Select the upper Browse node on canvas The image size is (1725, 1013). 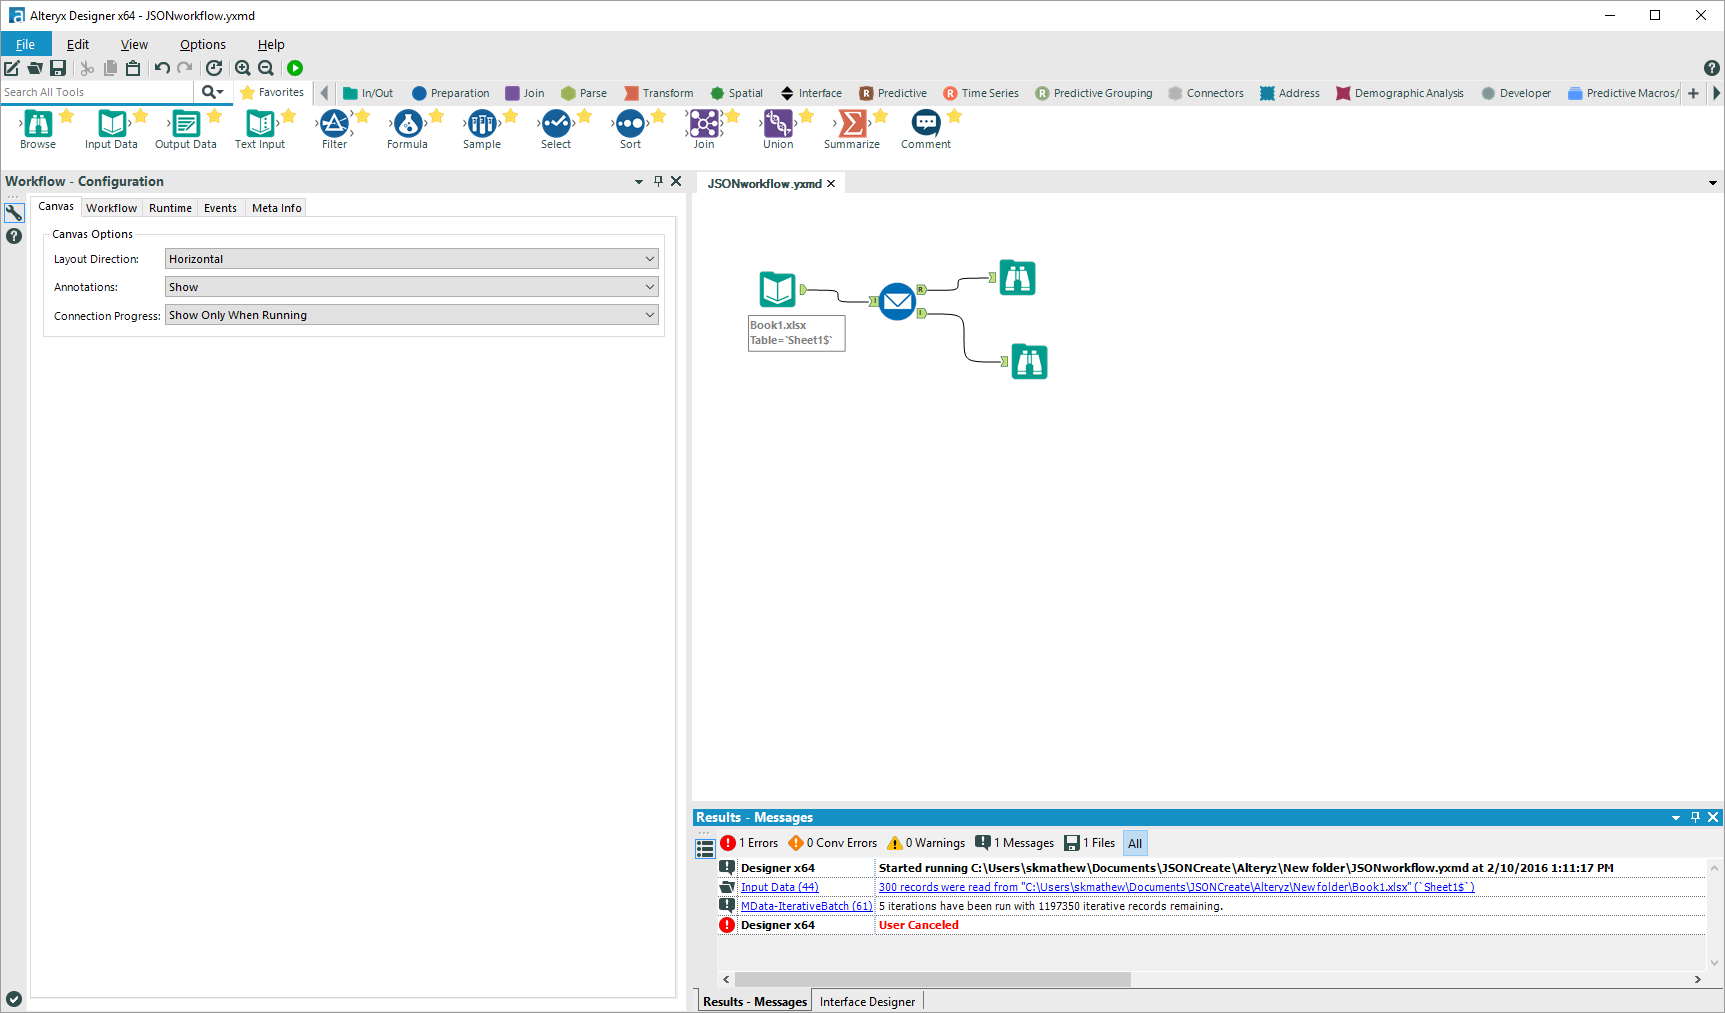pos(1017,277)
